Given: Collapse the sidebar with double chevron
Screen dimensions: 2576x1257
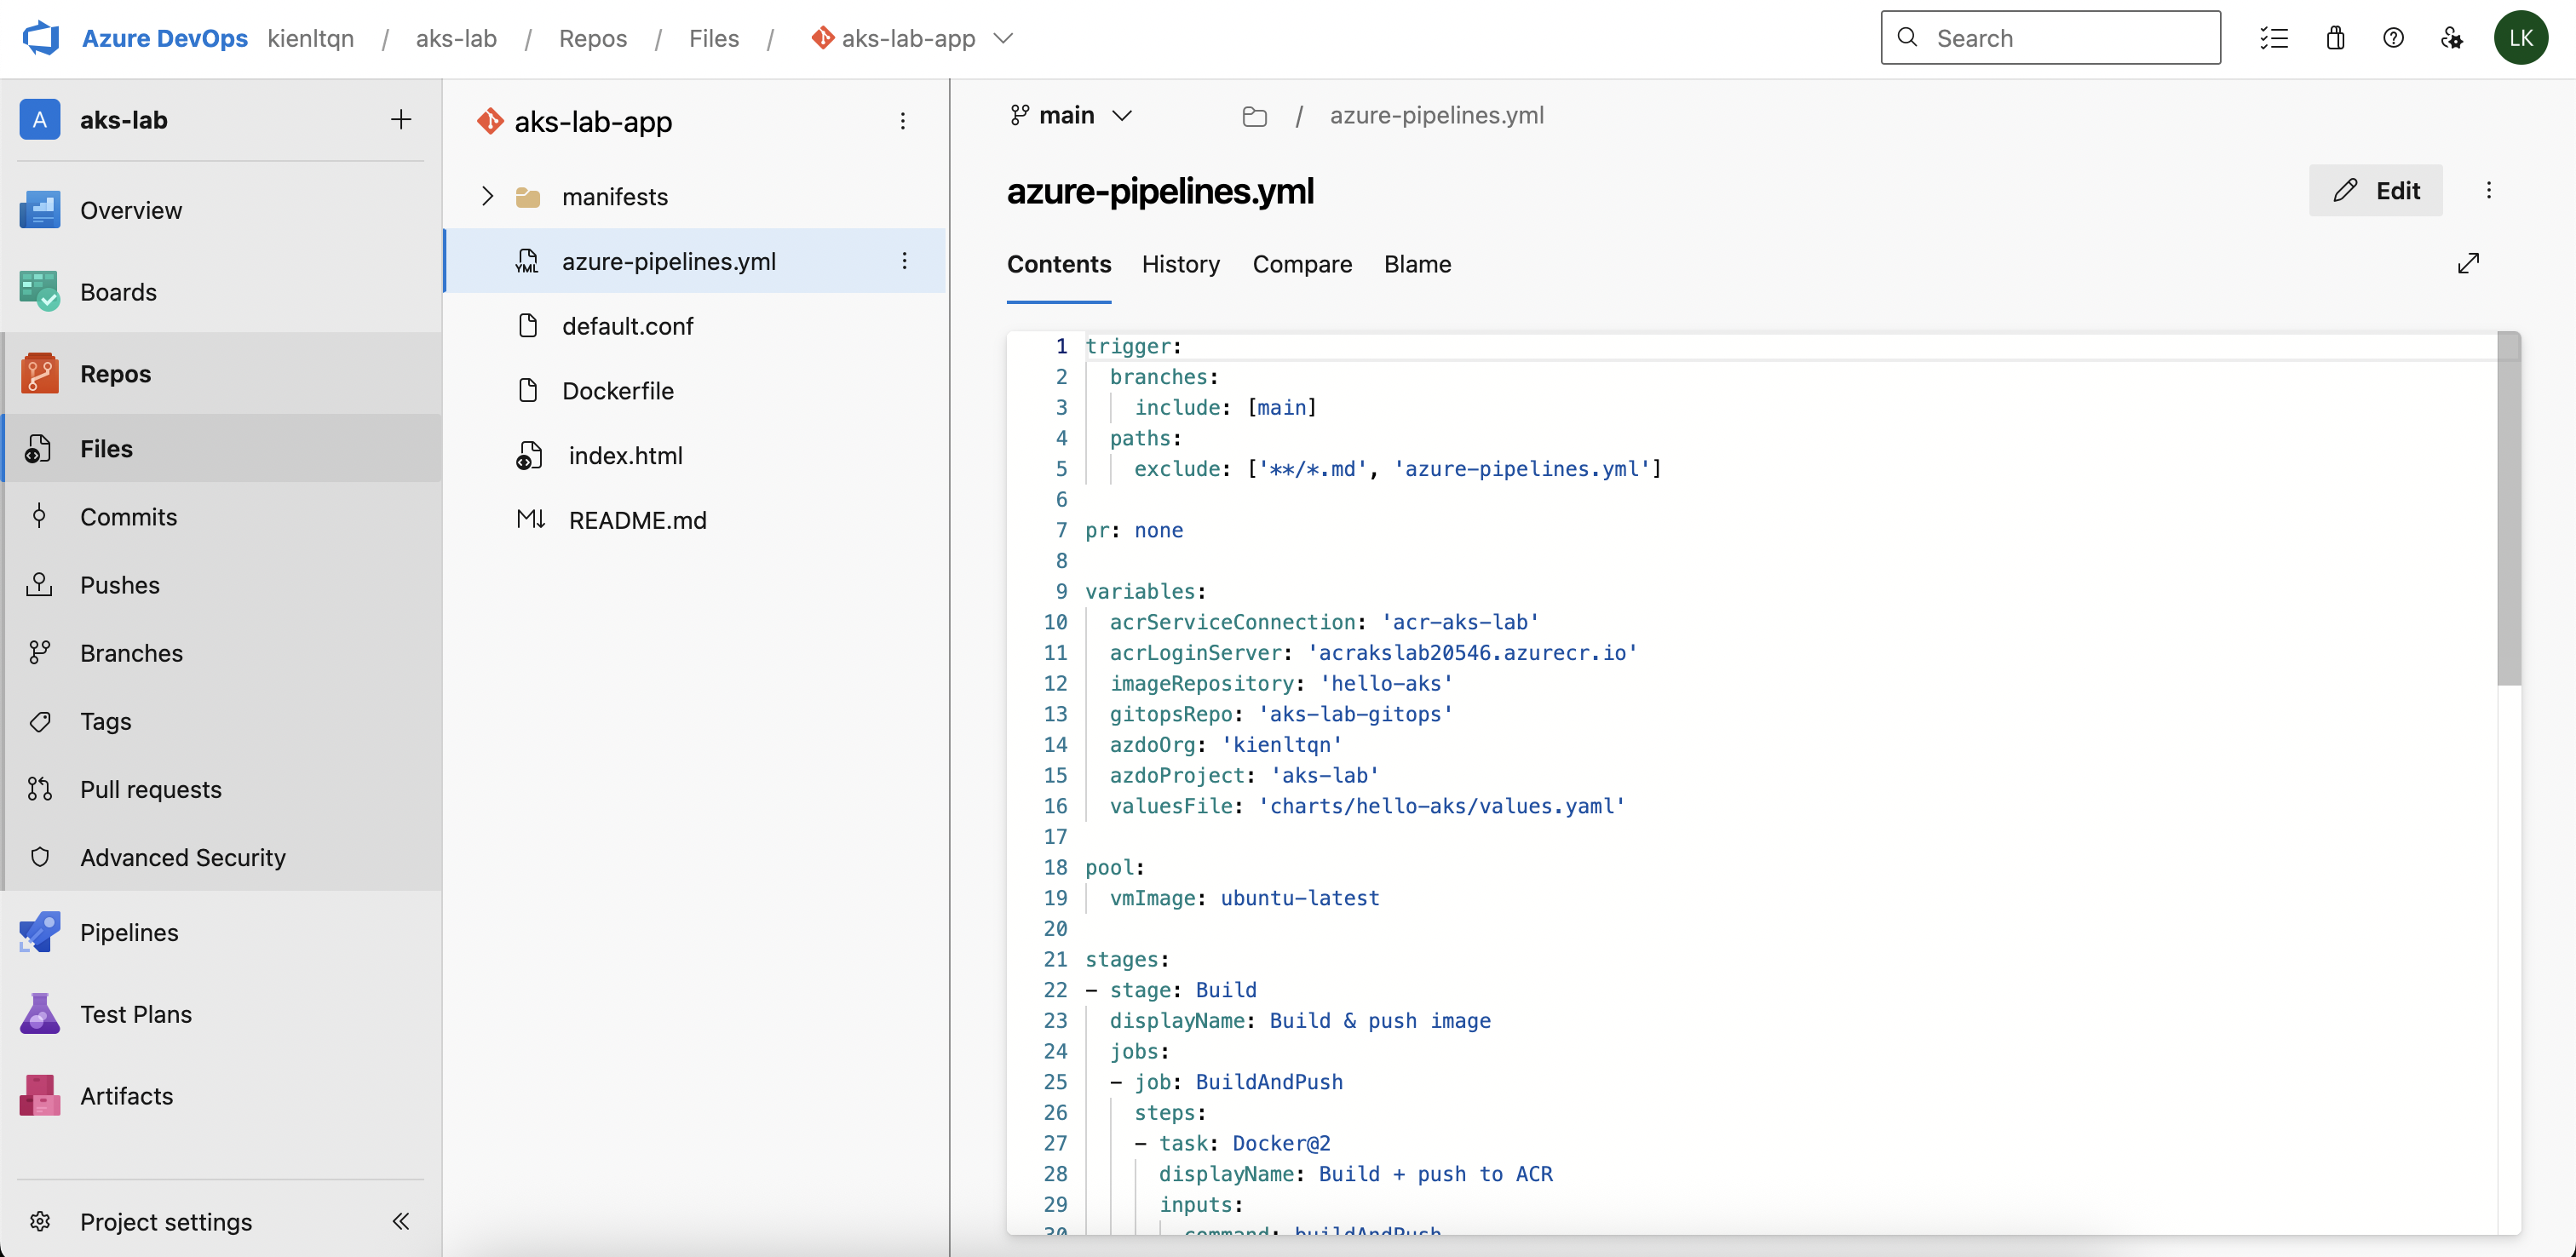Looking at the screenshot, I should (401, 1221).
